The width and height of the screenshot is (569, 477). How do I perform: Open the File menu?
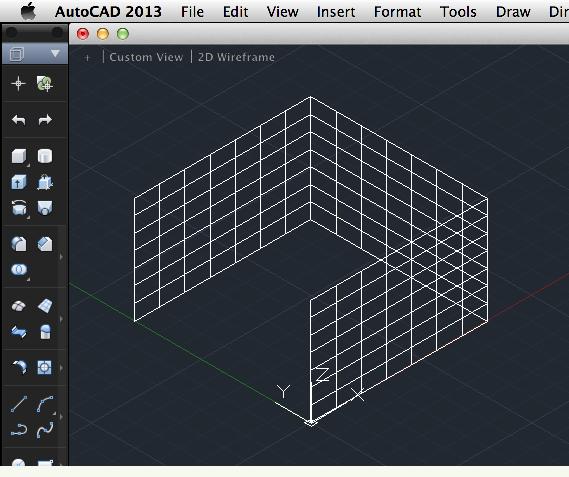pos(192,12)
